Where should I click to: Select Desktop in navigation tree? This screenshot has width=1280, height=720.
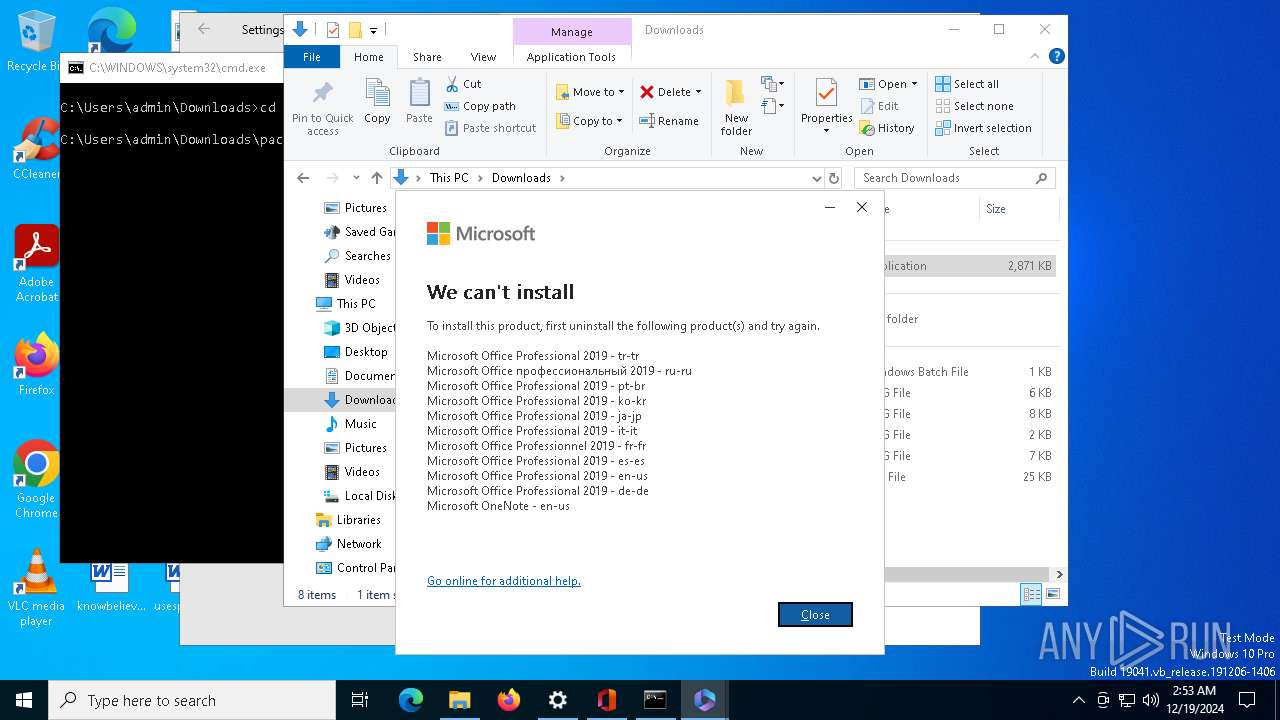click(356, 352)
